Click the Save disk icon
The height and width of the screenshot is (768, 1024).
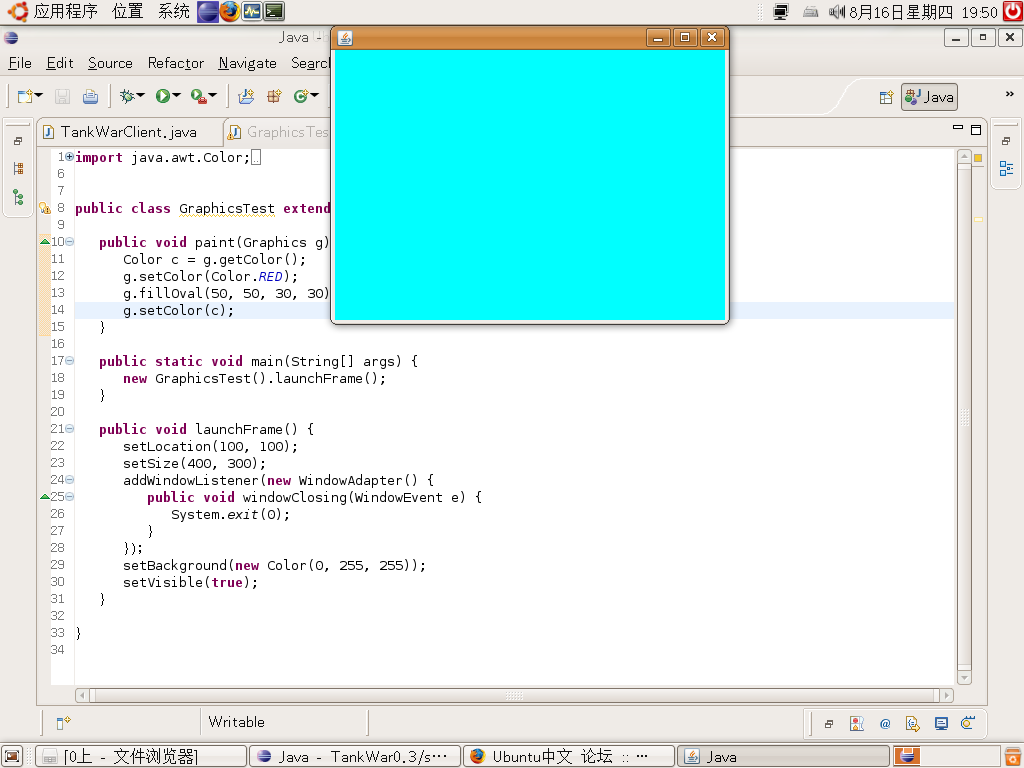tap(62, 97)
